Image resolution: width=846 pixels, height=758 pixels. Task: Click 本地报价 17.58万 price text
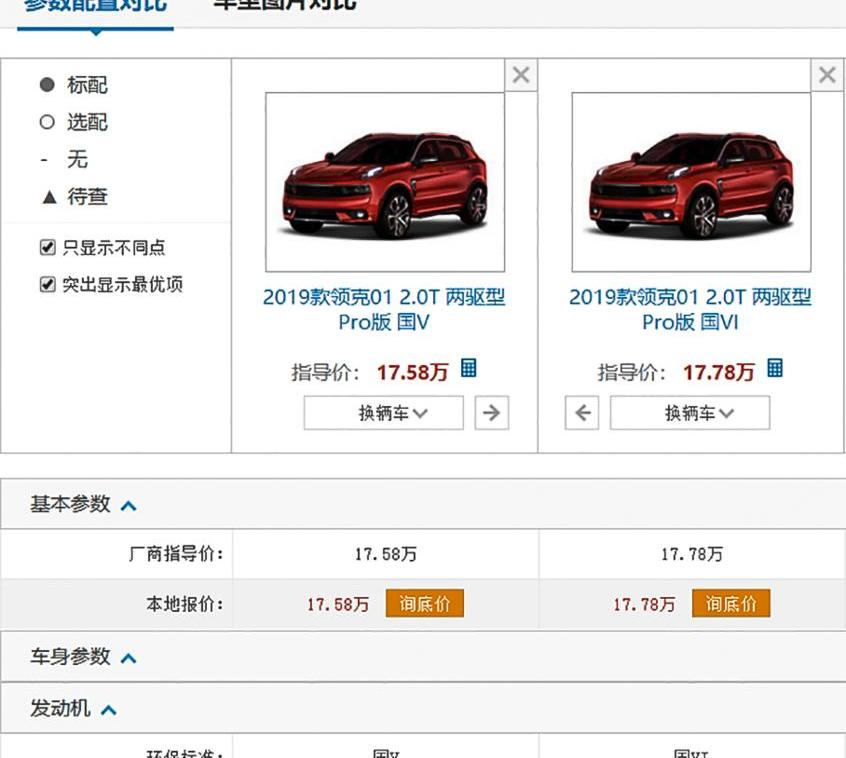click(x=338, y=604)
